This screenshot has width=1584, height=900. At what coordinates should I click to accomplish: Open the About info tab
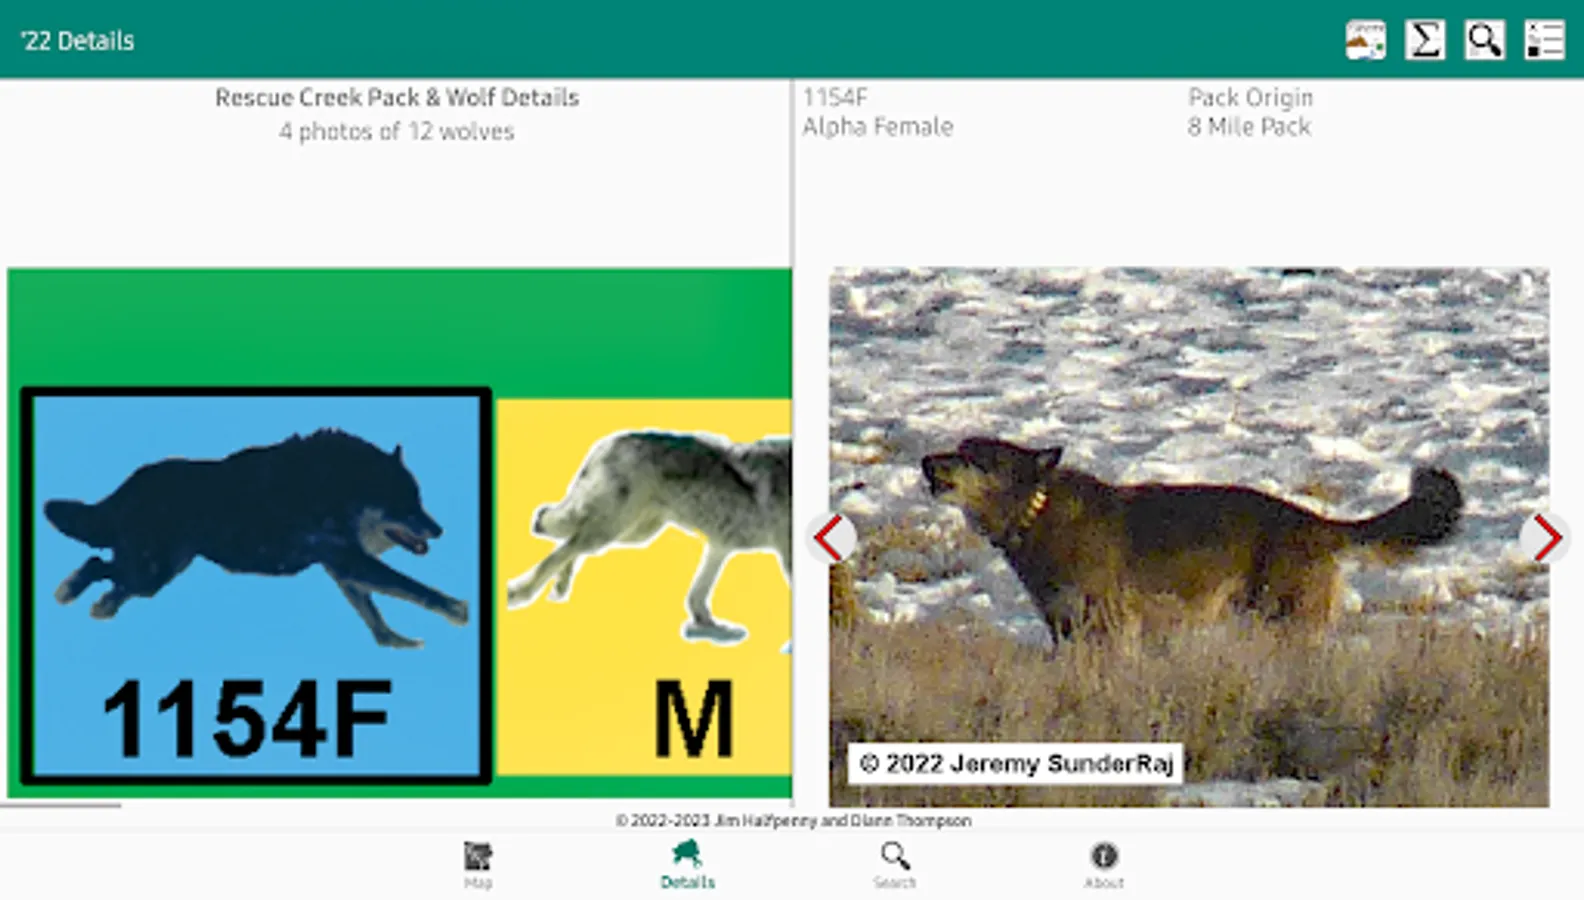coord(1104,865)
